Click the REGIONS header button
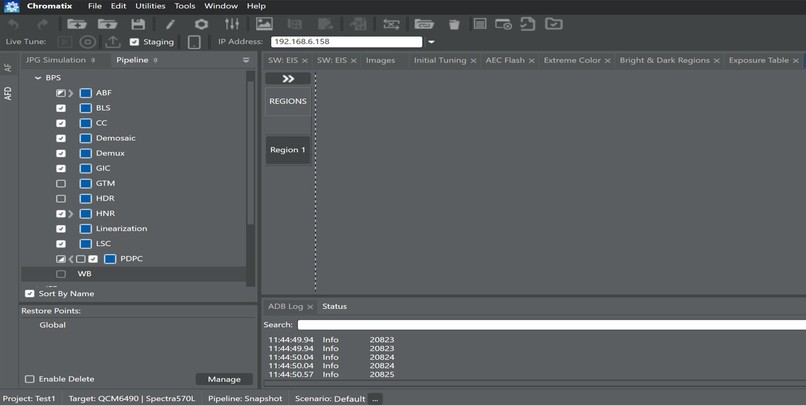 288,101
